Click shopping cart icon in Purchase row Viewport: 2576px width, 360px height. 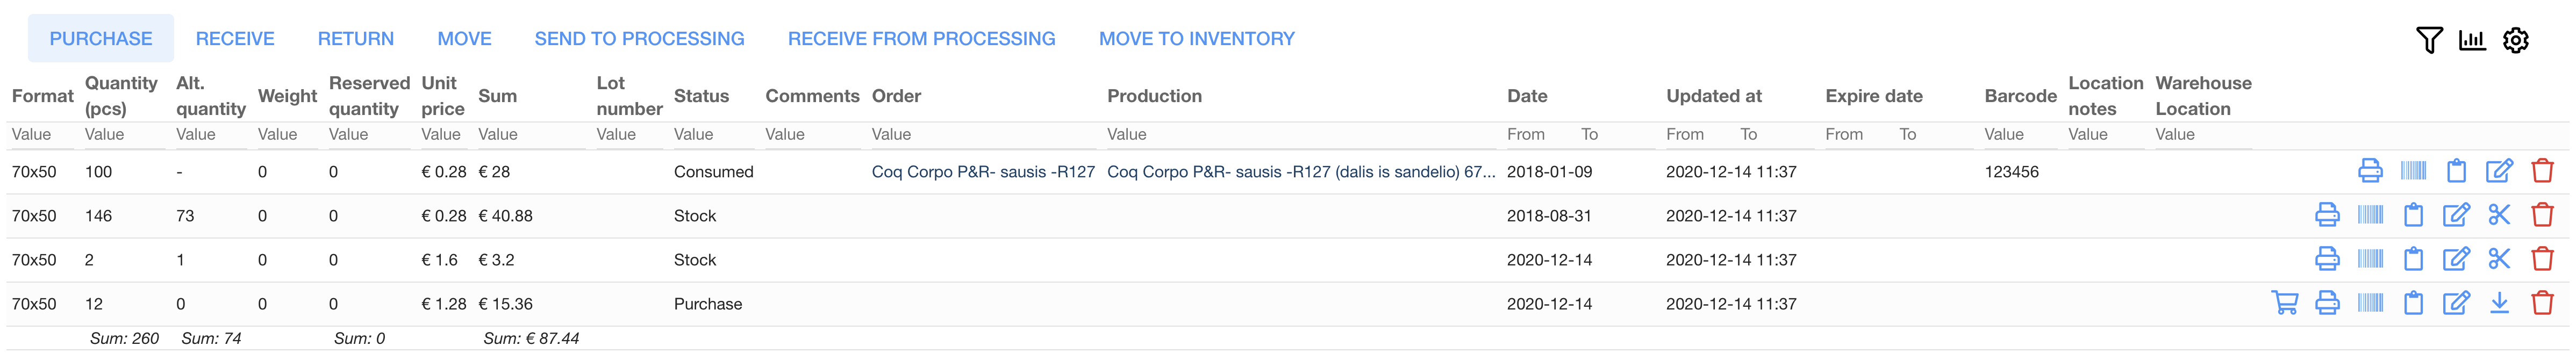(x=2284, y=303)
